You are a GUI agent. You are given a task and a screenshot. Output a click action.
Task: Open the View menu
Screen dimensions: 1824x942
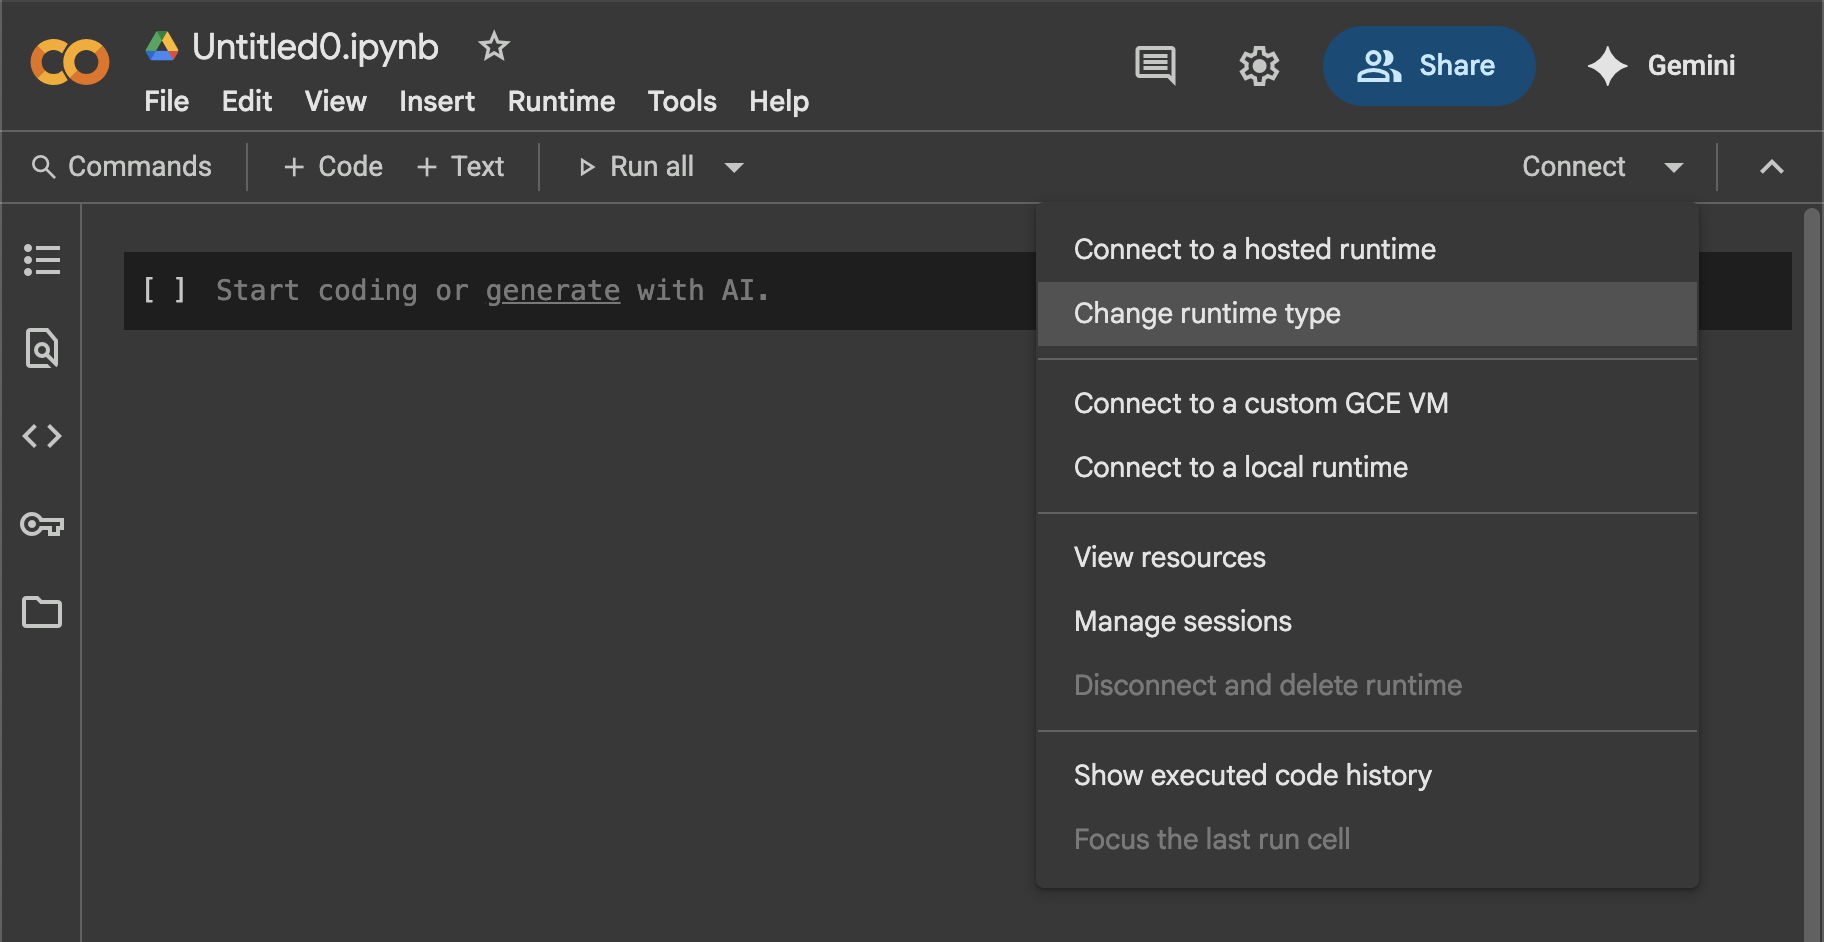pyautogui.click(x=335, y=101)
